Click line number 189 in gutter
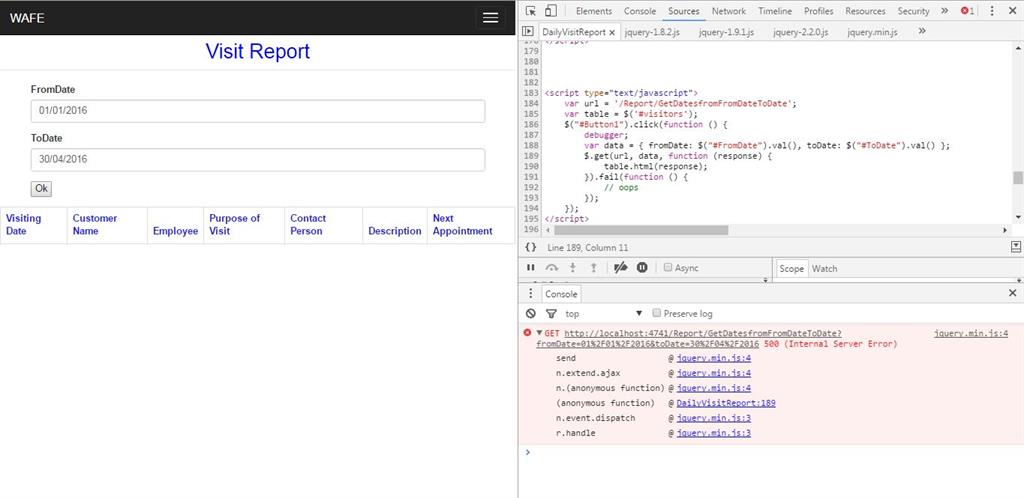The image size is (1024, 498). click(x=531, y=156)
